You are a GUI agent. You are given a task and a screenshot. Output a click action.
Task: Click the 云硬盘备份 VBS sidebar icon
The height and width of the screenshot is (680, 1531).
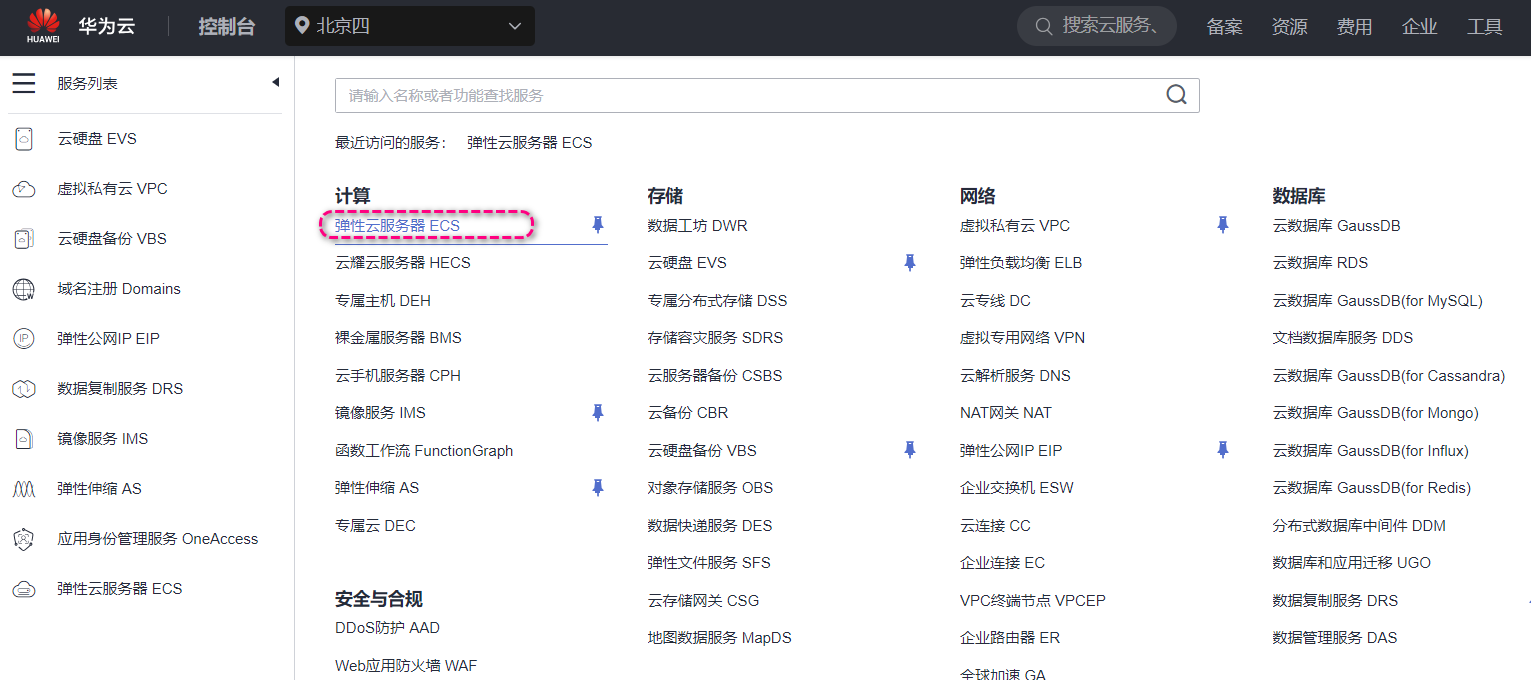point(24,239)
